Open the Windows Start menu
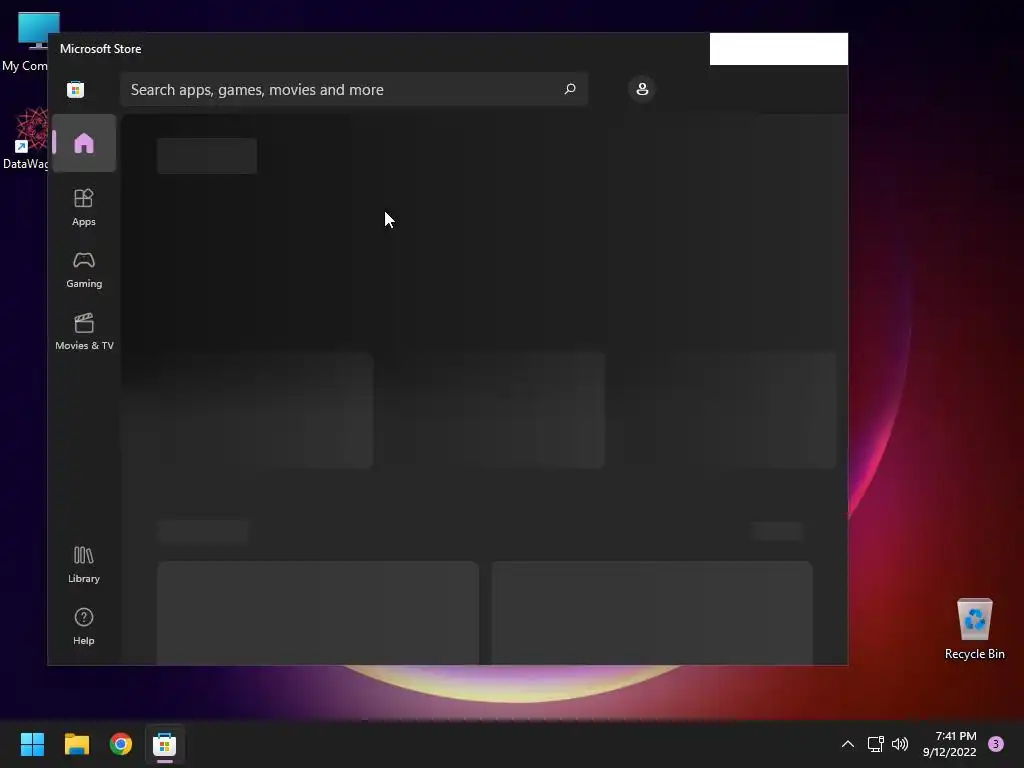 tap(33, 744)
